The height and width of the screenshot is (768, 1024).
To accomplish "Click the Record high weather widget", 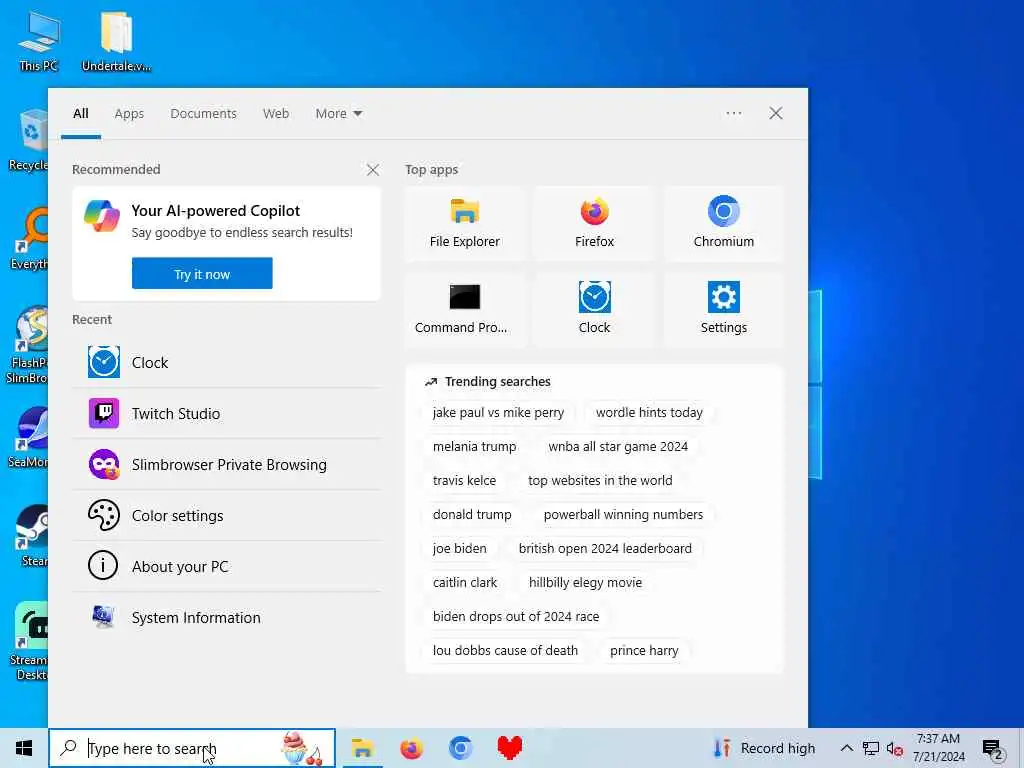I will tap(764, 748).
